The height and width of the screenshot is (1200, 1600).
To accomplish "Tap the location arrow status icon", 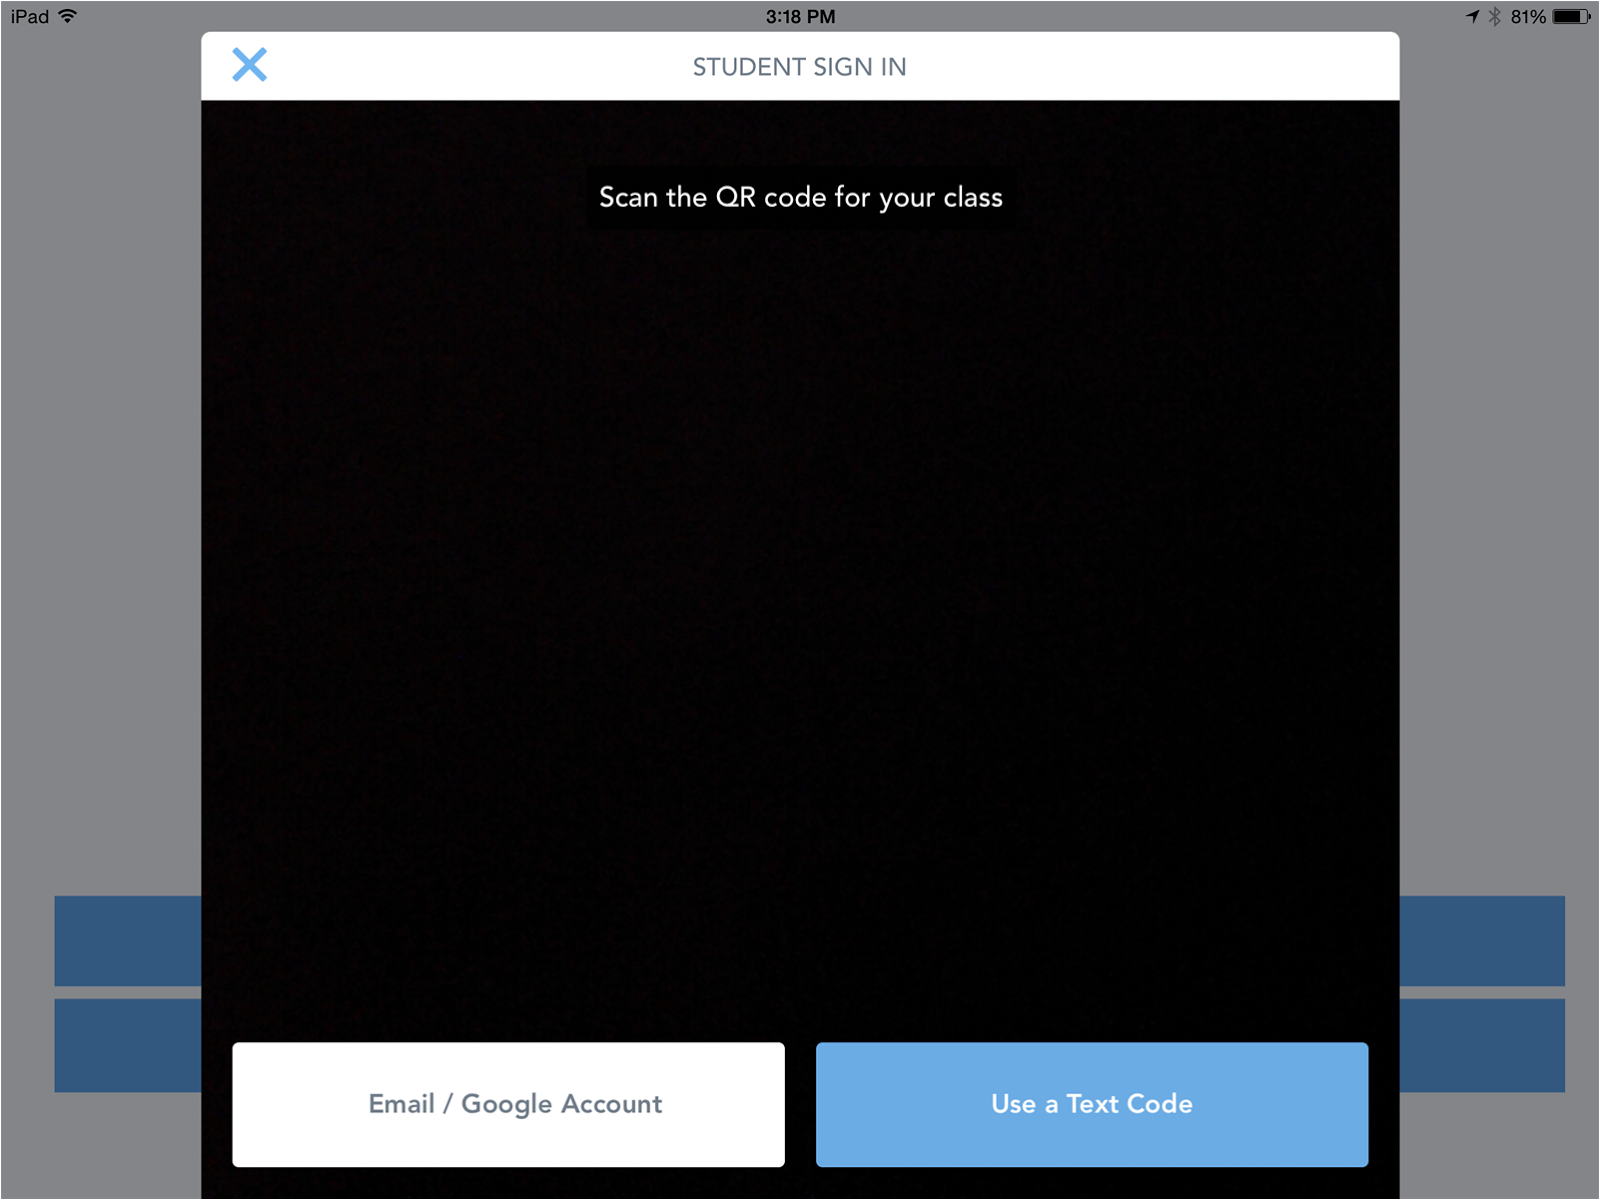I will click(x=1472, y=16).
